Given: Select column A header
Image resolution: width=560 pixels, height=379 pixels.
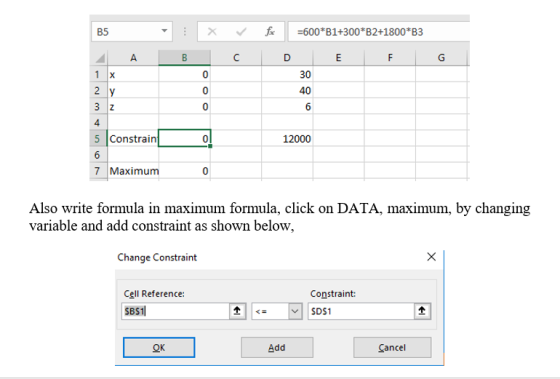Looking at the screenshot, I should (x=133, y=58).
